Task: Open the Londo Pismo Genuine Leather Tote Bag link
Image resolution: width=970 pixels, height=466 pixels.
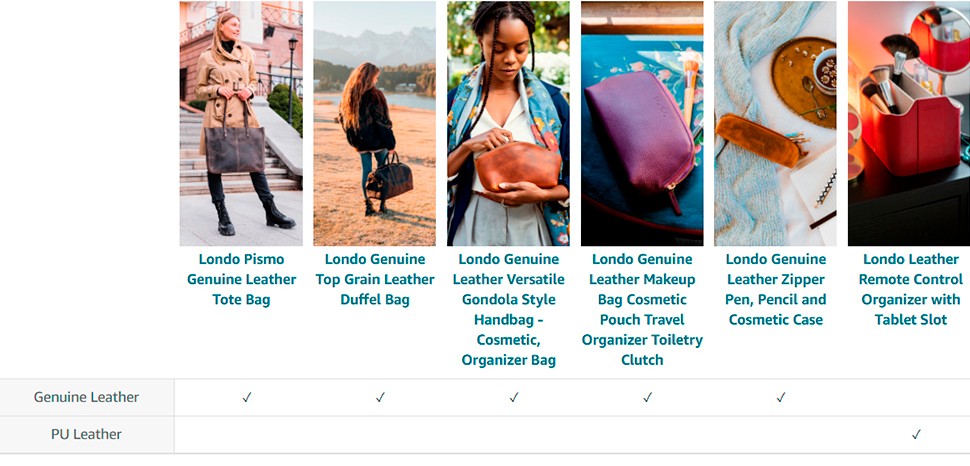Action: click(x=241, y=280)
